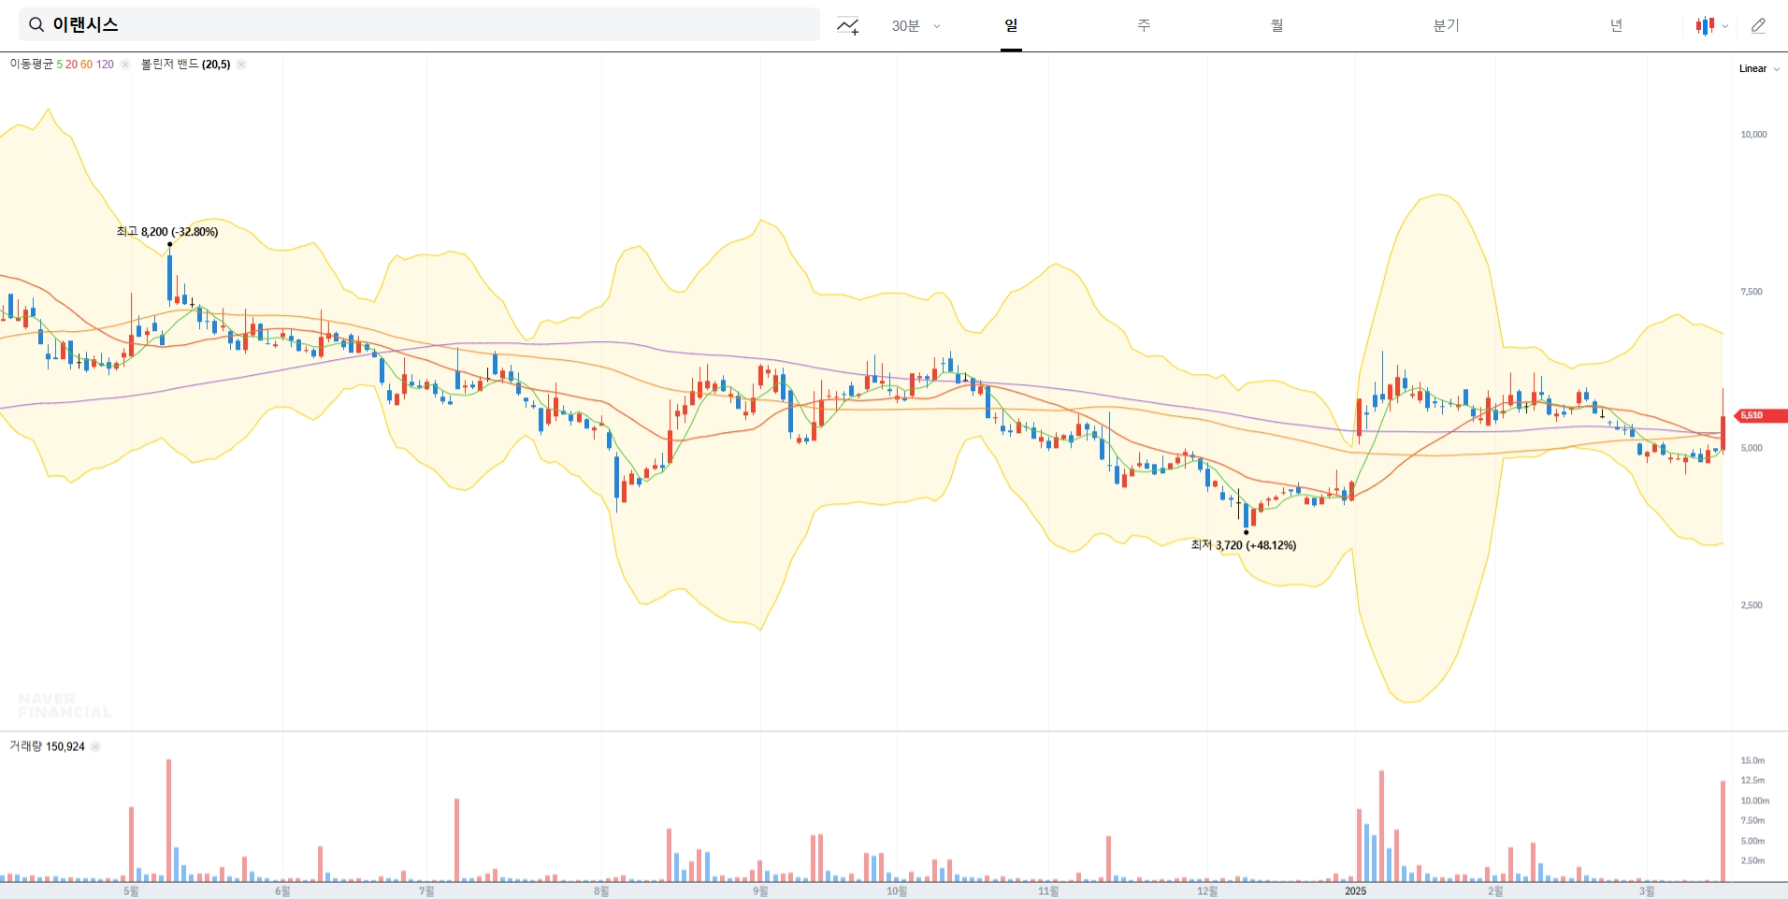1788x899 pixels.
Task: Select the 일 daily tab
Action: coord(1011,26)
